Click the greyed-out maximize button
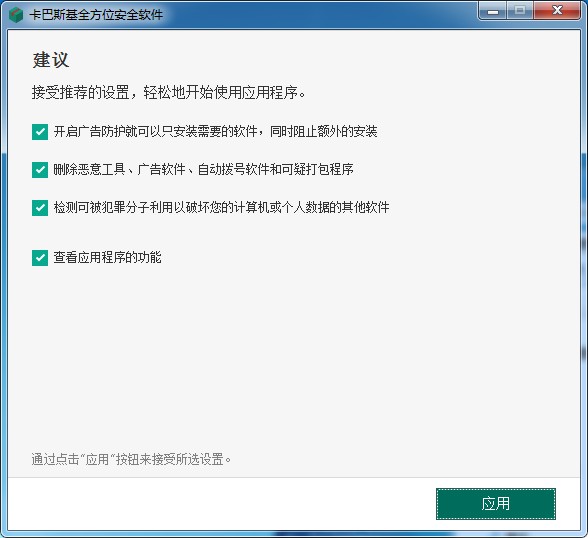Viewport: 588px width, 538px height. pyautogui.click(x=520, y=11)
